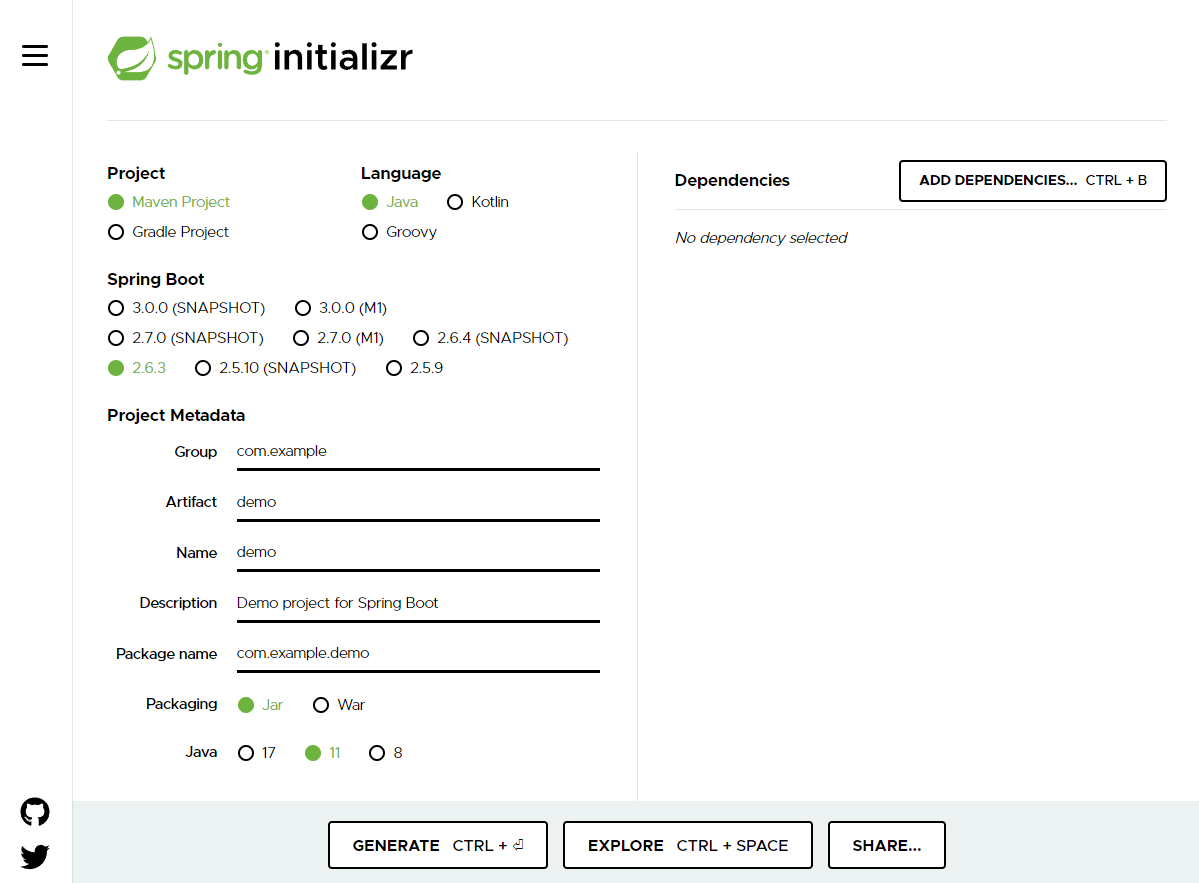Click the Explore button
Viewport: 1199px width, 883px height.
pos(687,845)
